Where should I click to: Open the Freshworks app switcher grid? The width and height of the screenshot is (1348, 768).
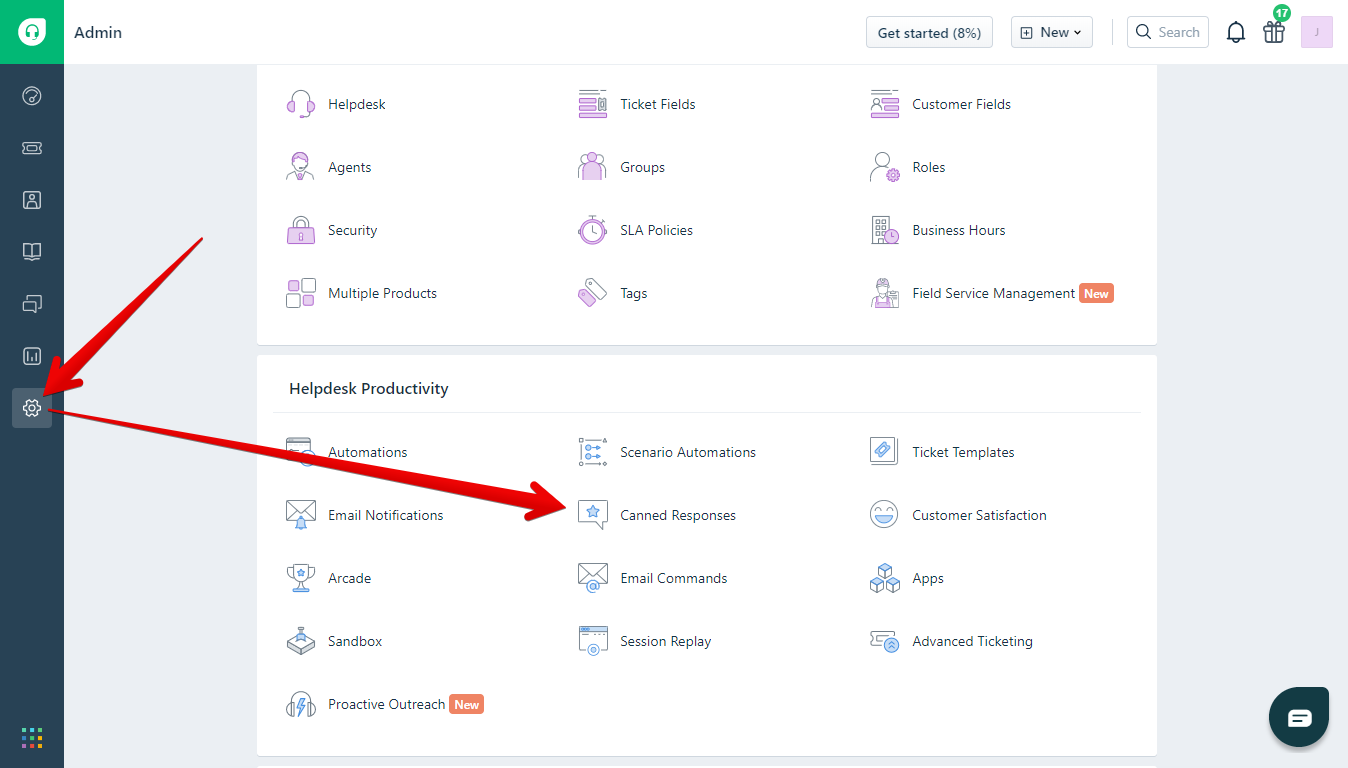[32, 738]
